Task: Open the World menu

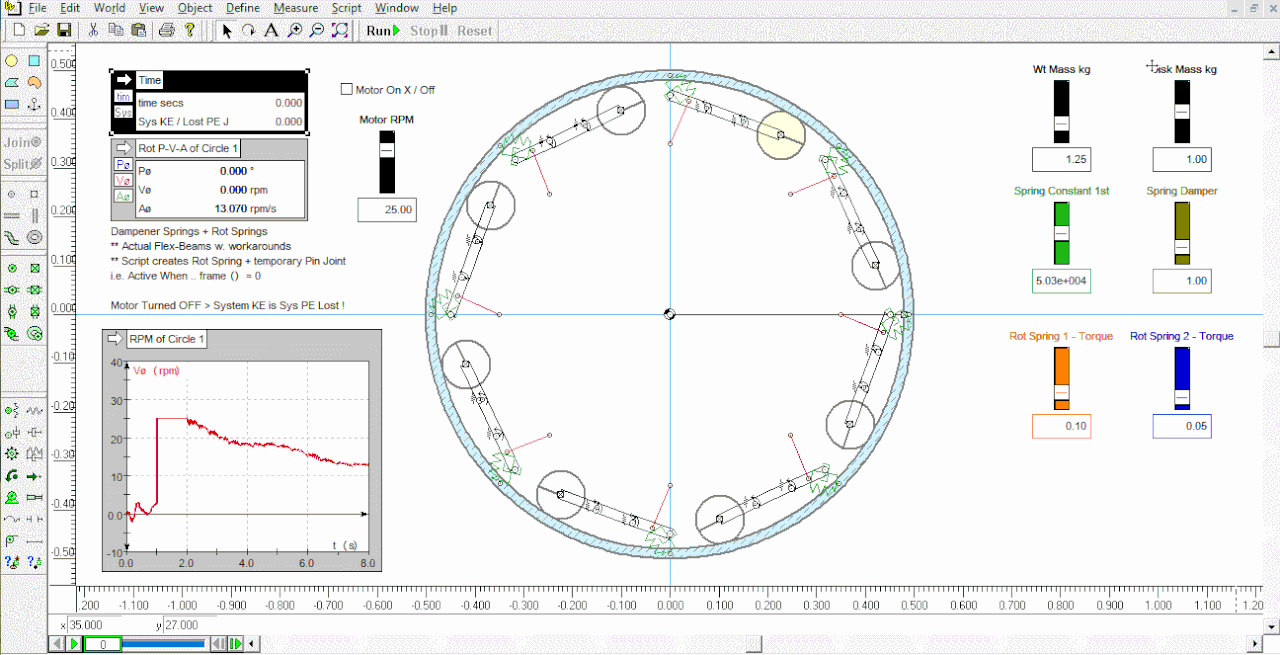Action: [109, 8]
